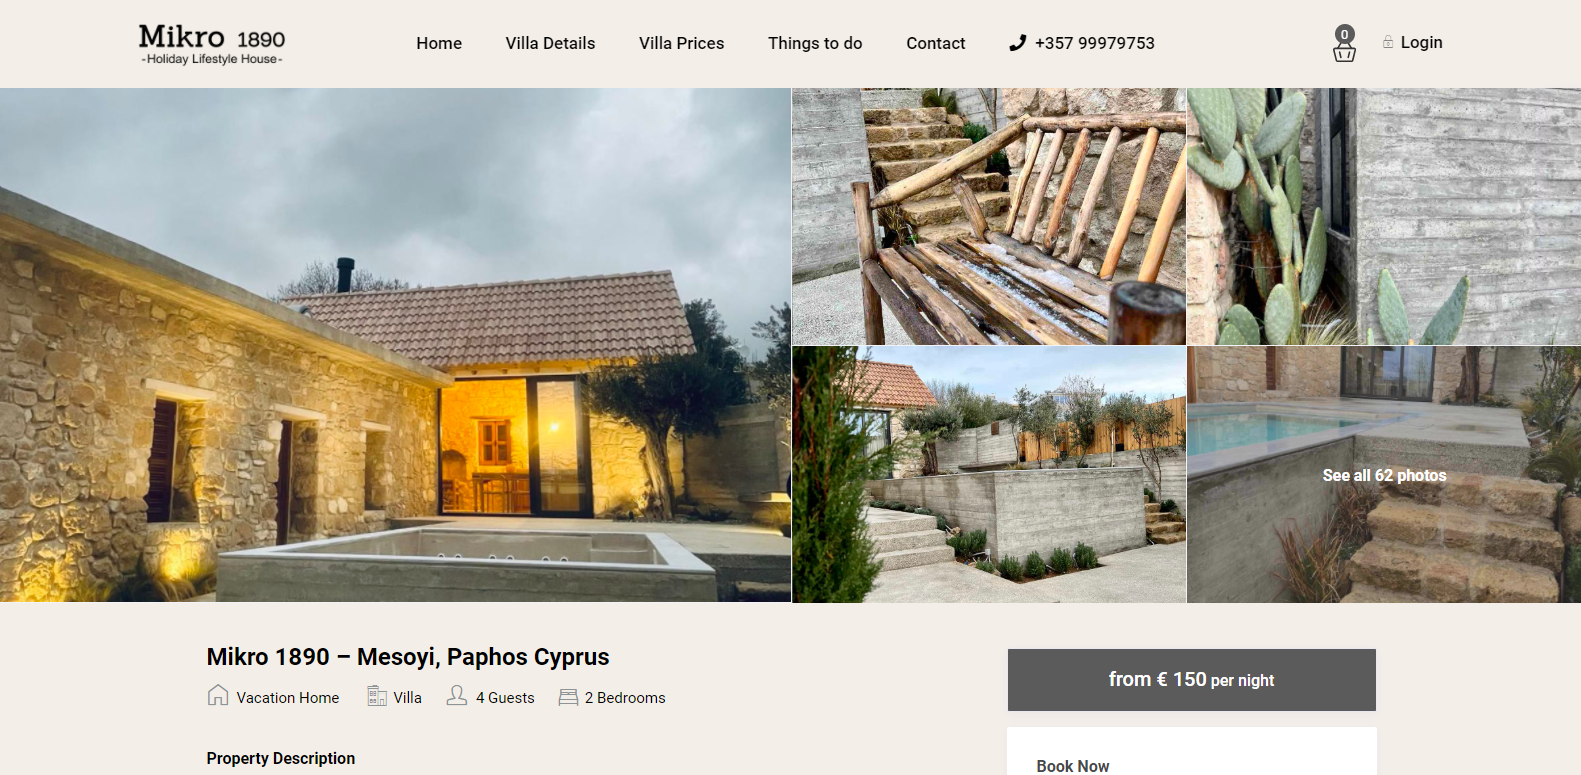Viewport: 1581px width, 775px height.
Task: Click the Vacation Home house icon
Action: (x=218, y=695)
